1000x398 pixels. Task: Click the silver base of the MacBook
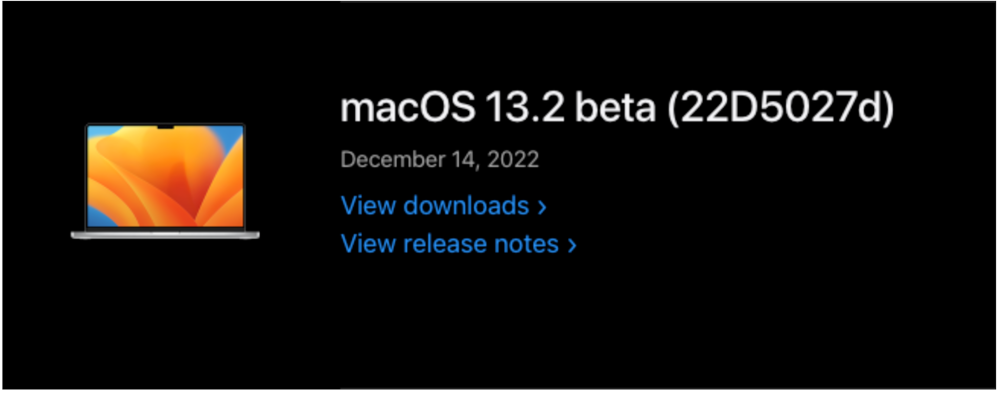165,235
